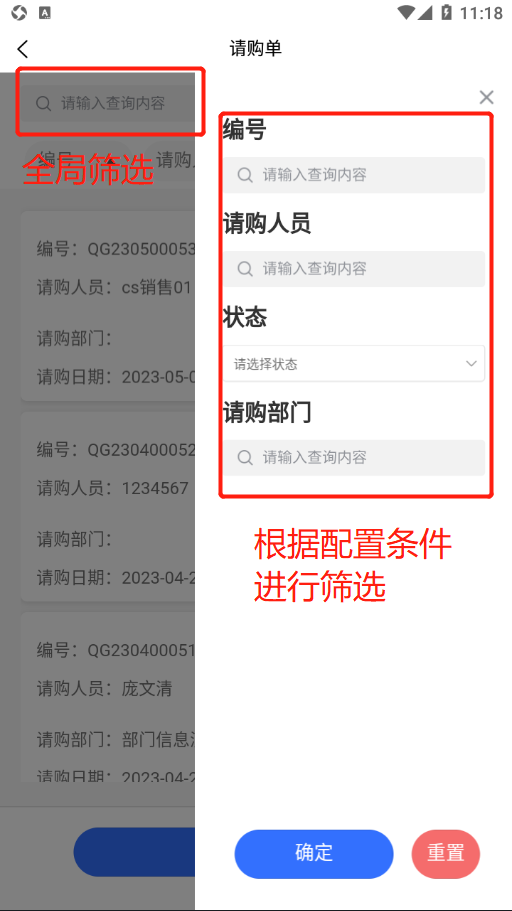
Task: Click the magnifier icon in 请购人员 field
Action: 245,269
